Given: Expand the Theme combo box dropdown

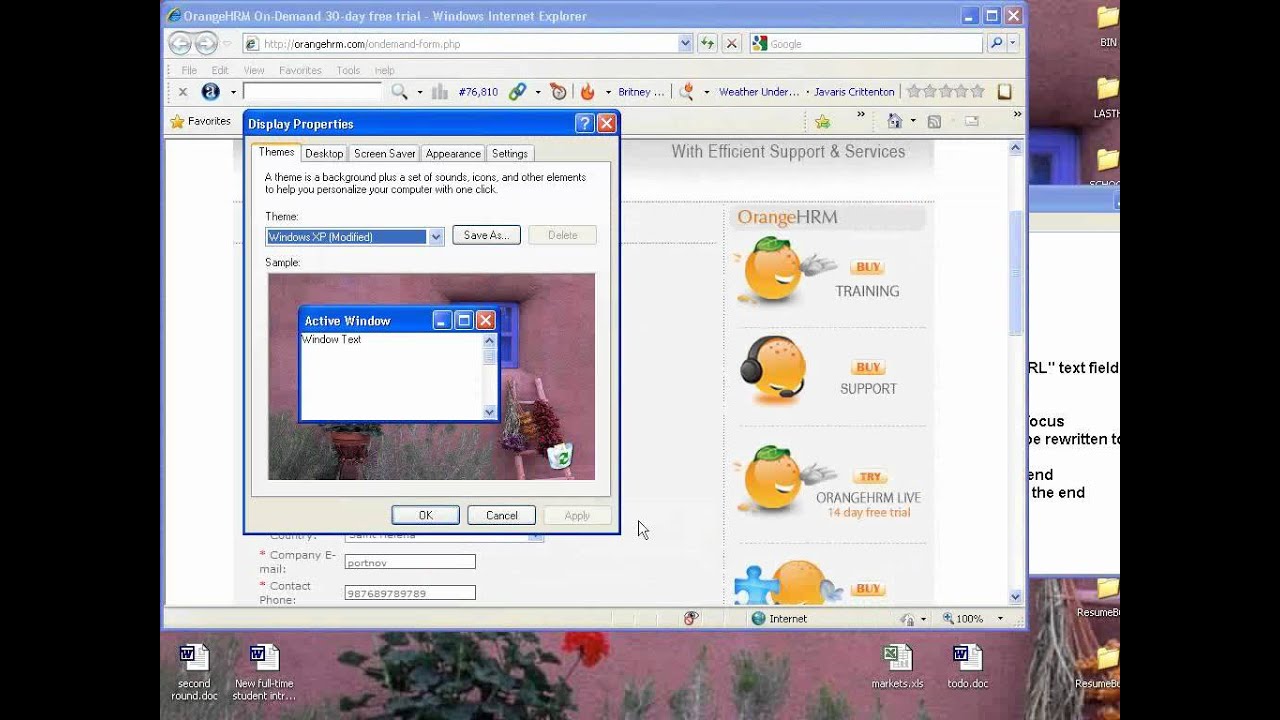Looking at the screenshot, I should tap(435, 237).
